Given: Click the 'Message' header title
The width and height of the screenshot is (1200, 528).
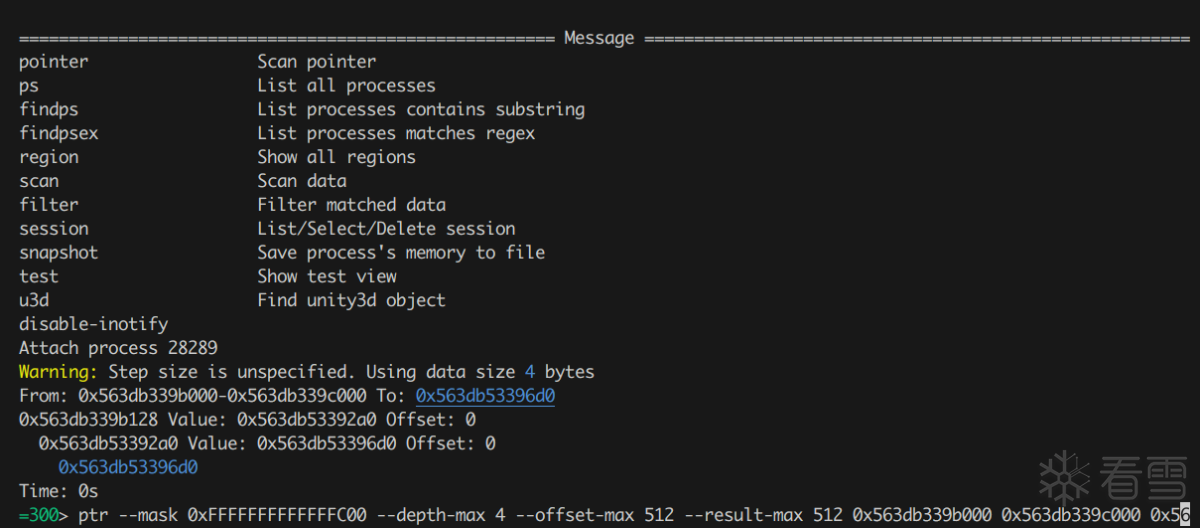Looking at the screenshot, I should tap(599, 38).
